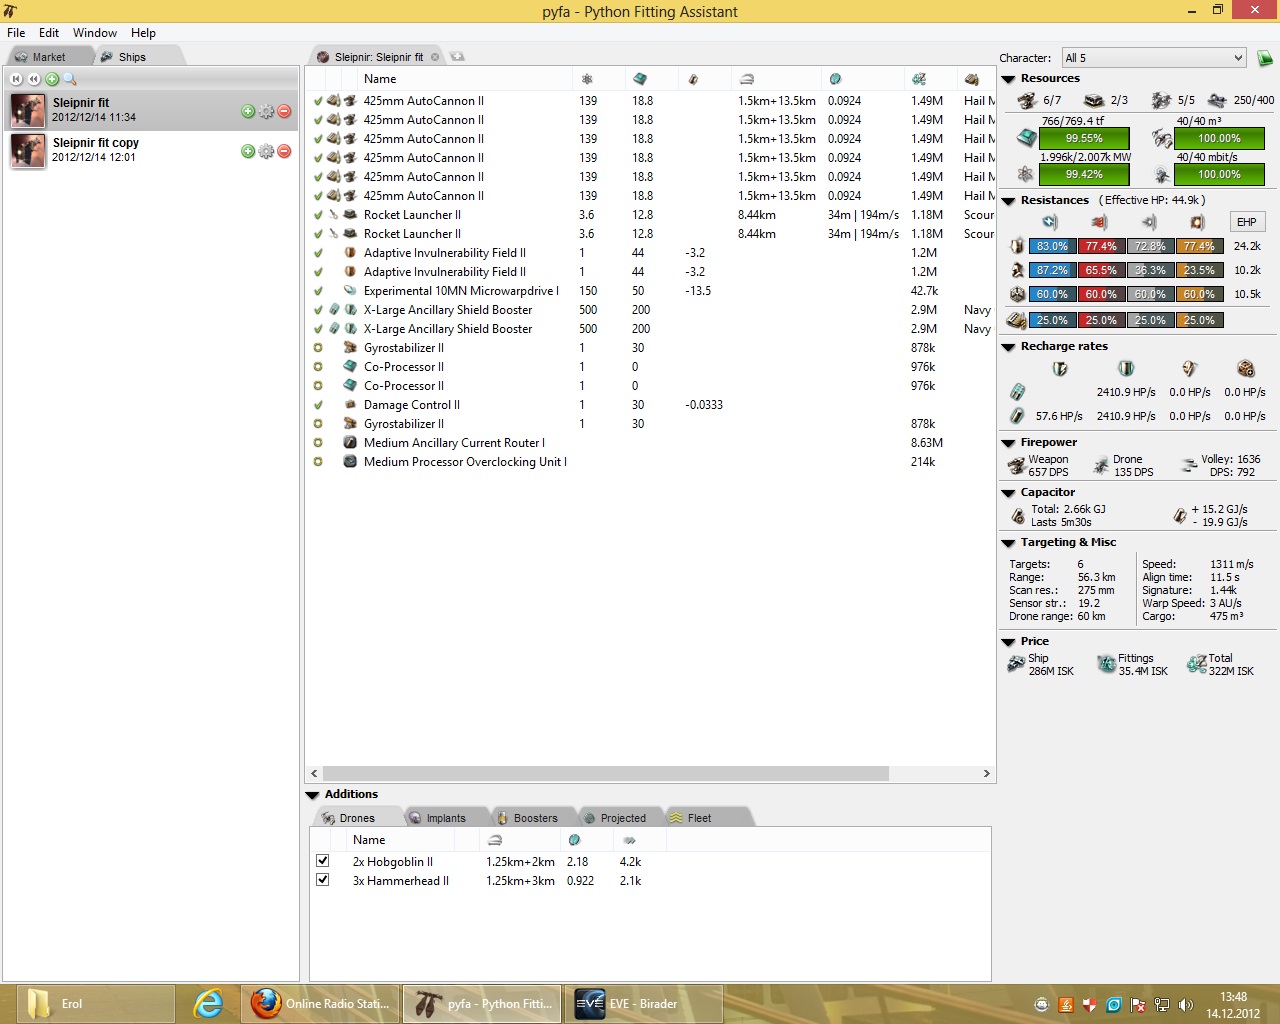Click the calibration icon next to 250/400

pos(1217,100)
